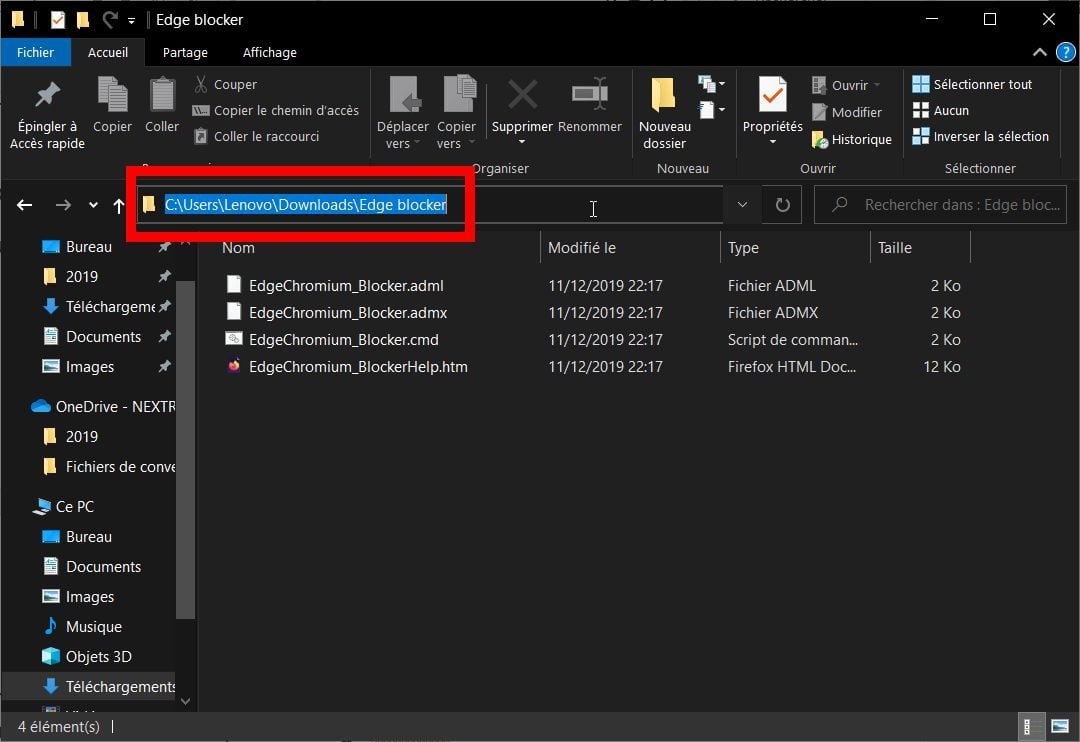
Task: Switch to the Partage tab
Action: point(185,52)
